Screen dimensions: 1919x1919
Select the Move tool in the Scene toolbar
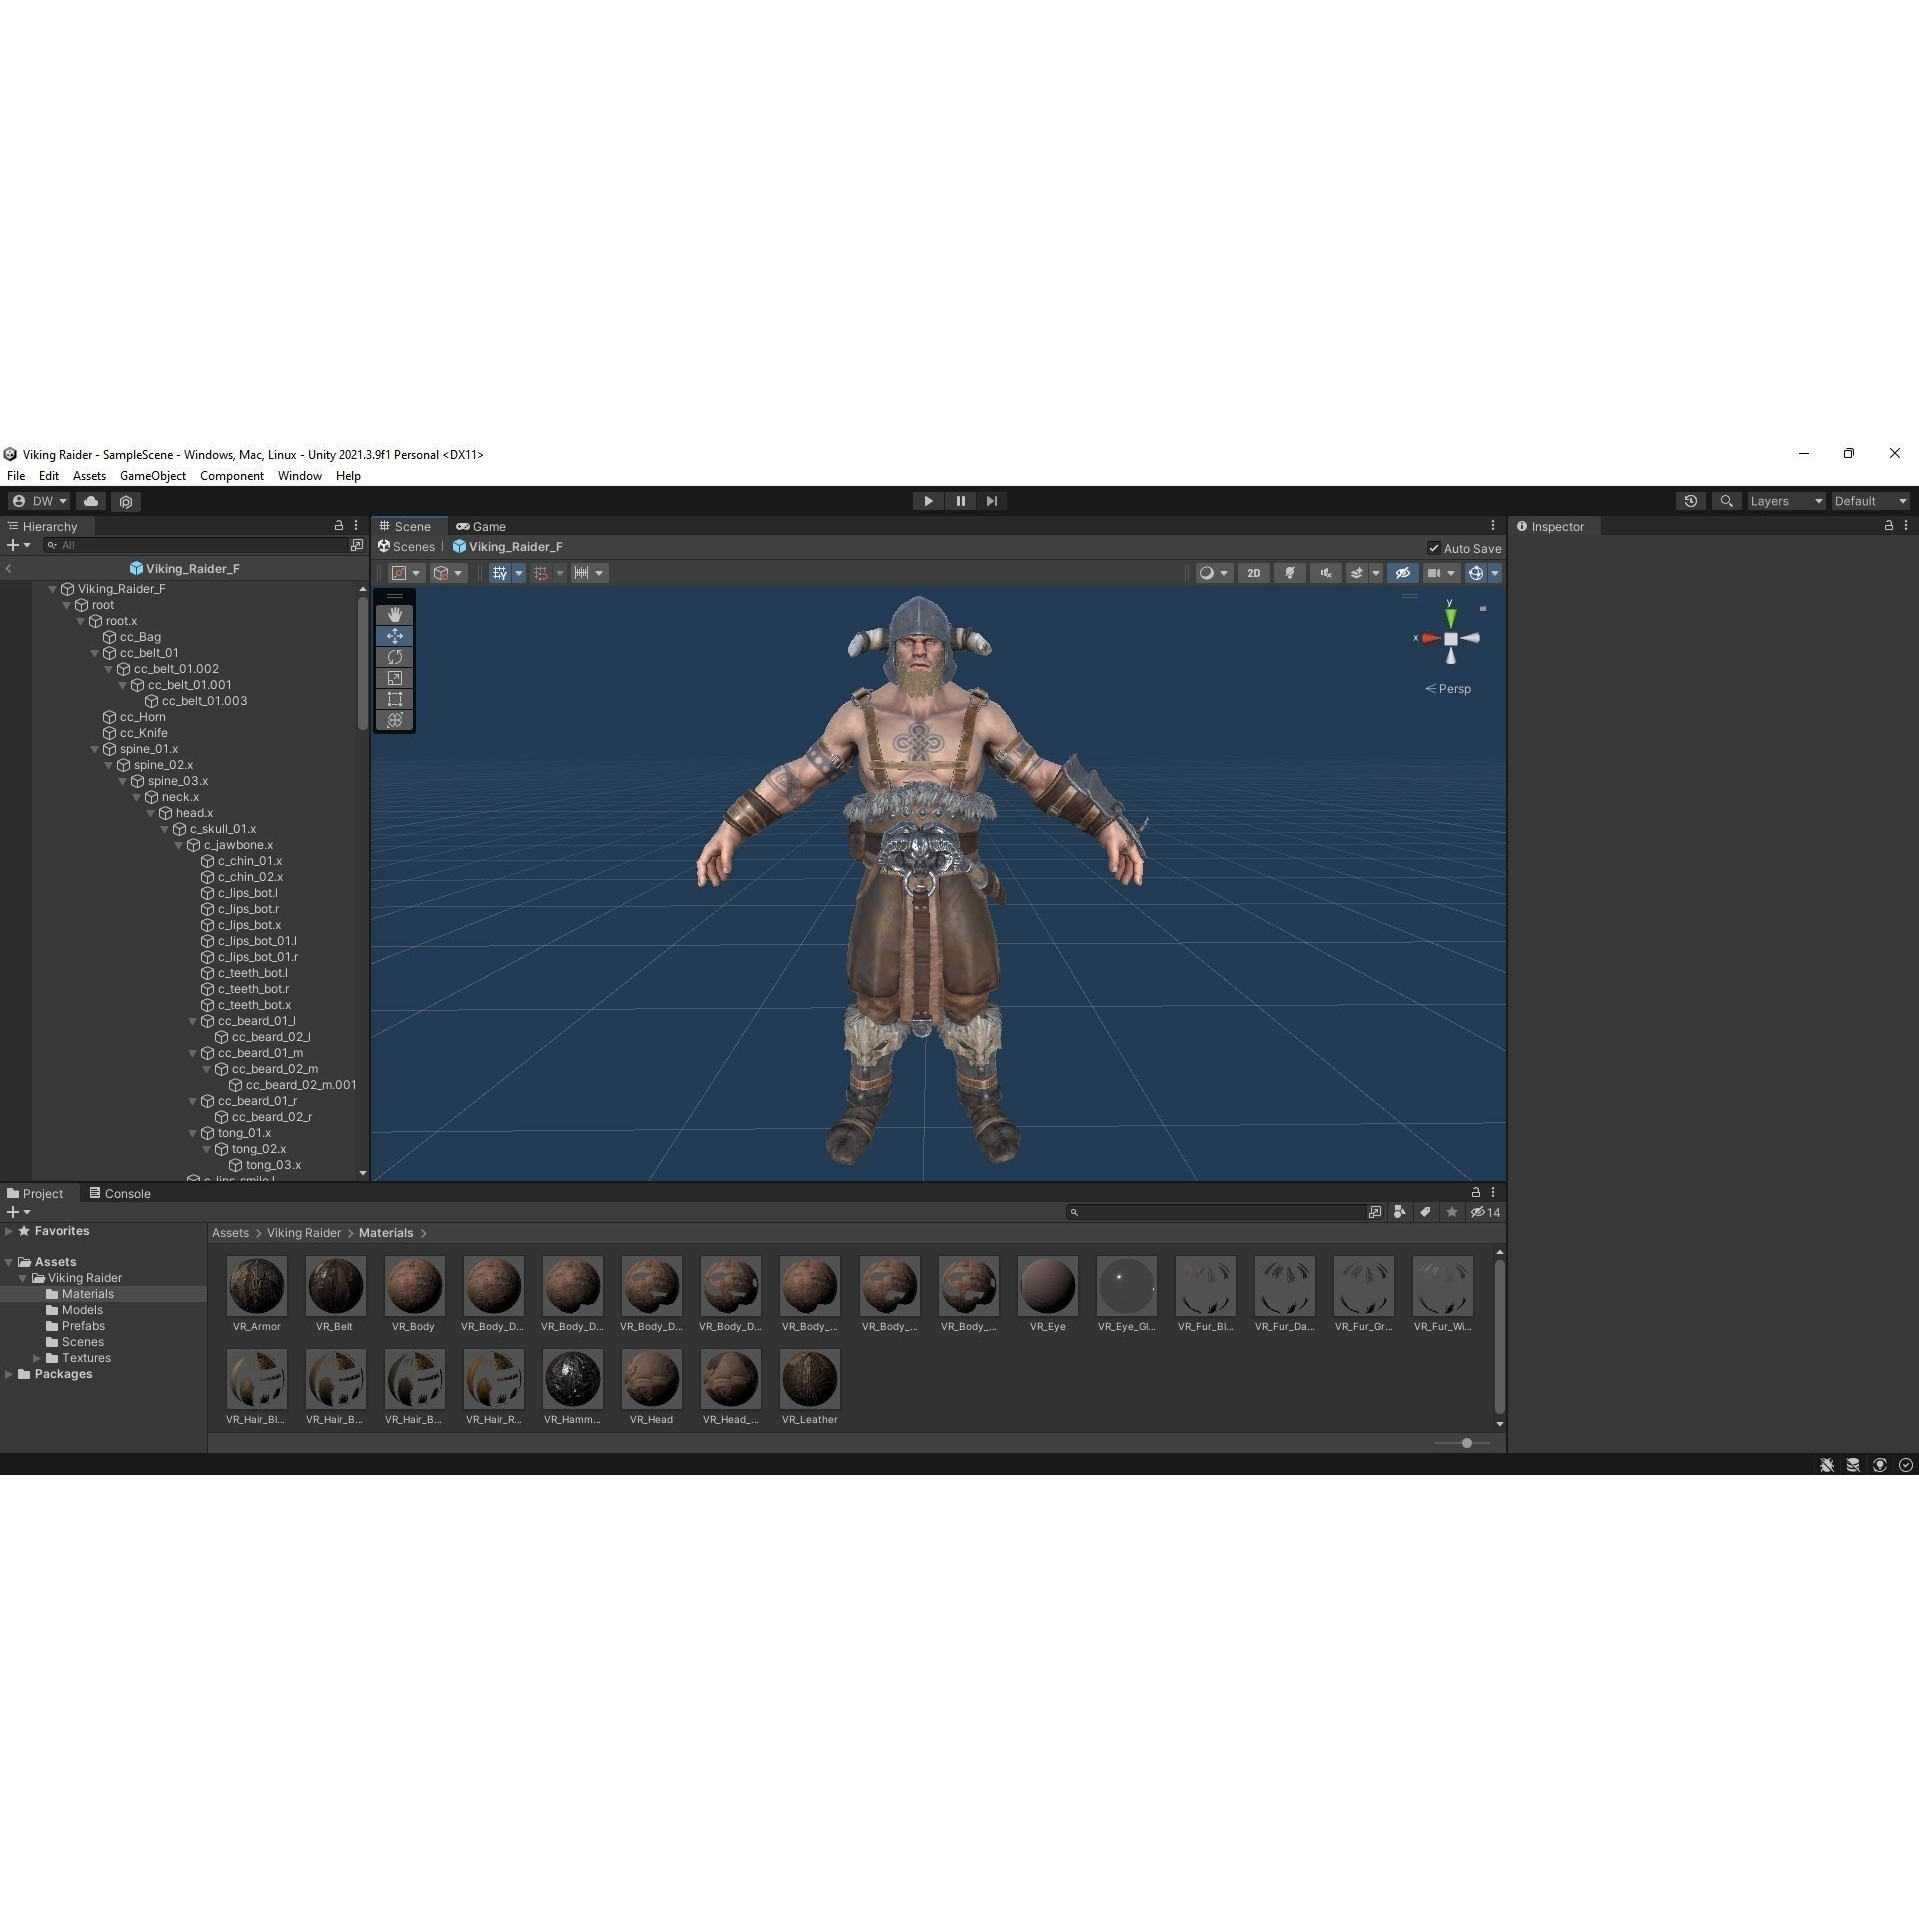pos(395,636)
